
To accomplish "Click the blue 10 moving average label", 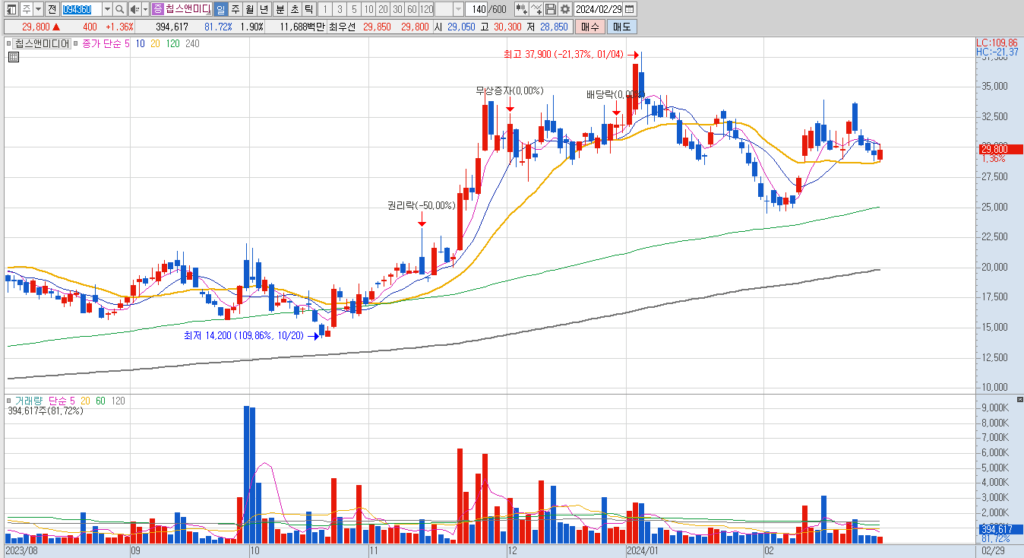I will [x=140, y=44].
